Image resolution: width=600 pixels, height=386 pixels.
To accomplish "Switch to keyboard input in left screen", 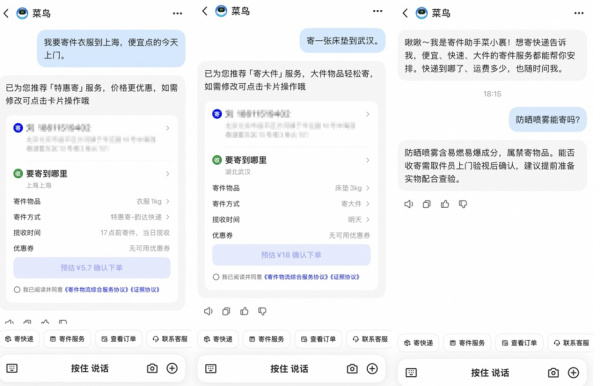I will (12, 368).
